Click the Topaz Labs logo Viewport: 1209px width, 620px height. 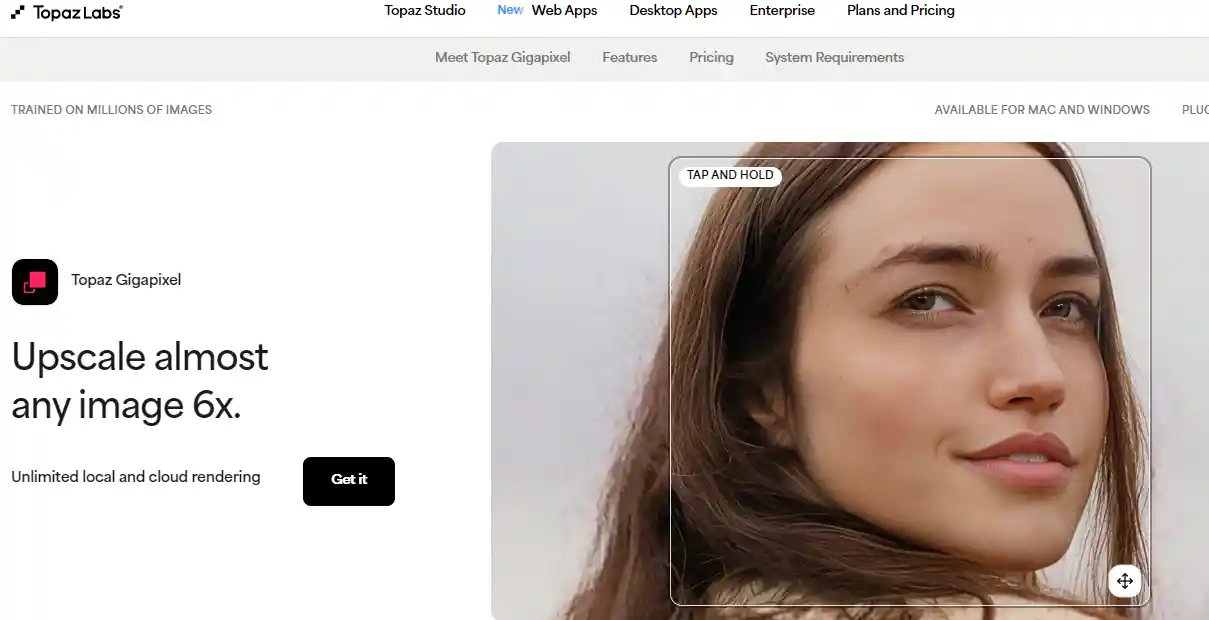click(x=67, y=12)
